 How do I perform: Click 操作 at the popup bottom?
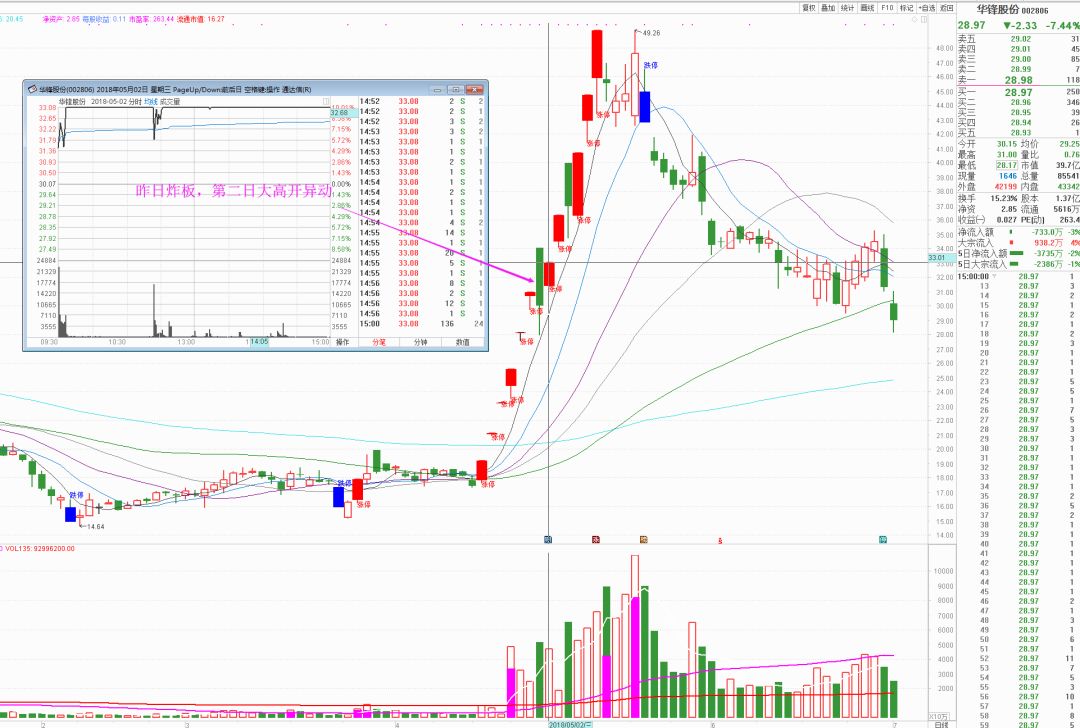pos(342,342)
